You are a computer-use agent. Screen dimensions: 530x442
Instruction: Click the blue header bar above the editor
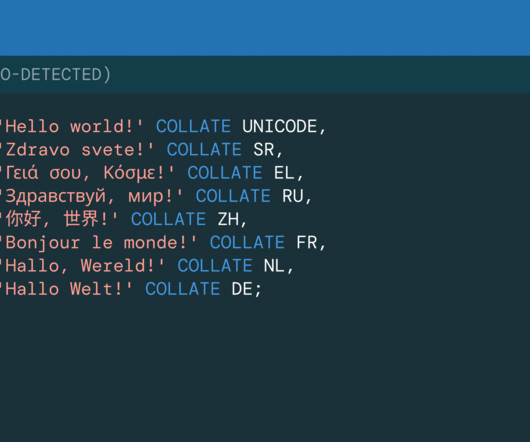265,28
